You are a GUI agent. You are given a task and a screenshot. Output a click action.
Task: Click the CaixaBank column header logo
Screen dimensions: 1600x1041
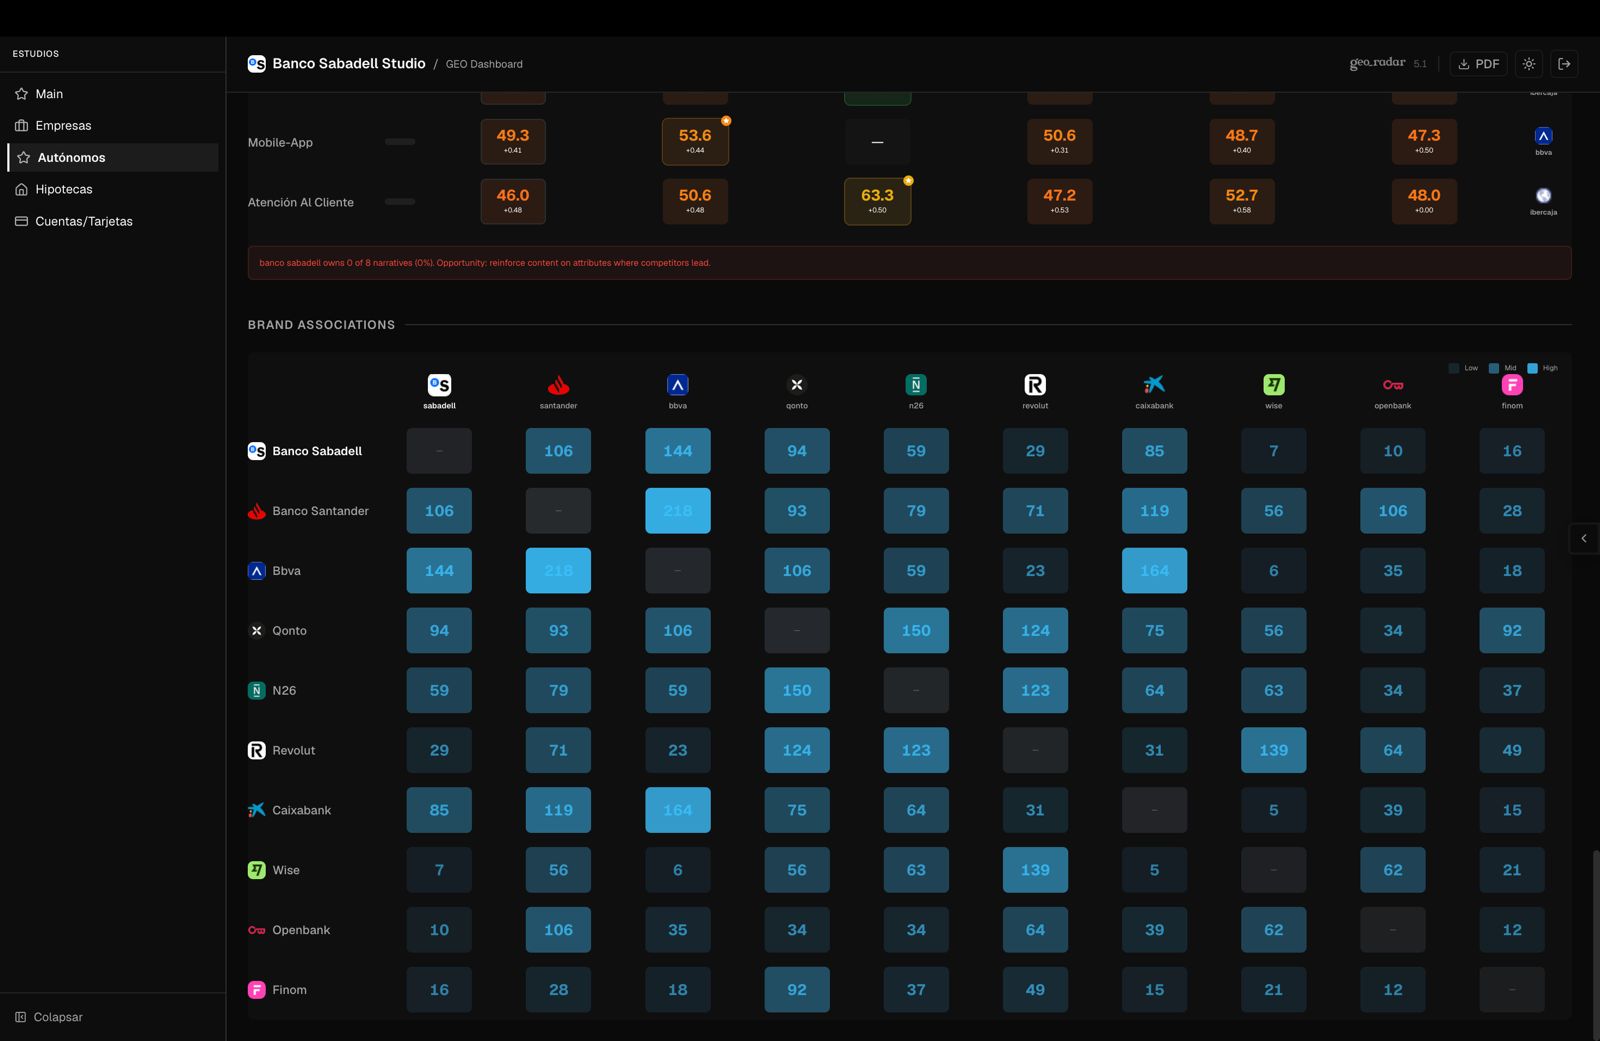[x=1154, y=385]
